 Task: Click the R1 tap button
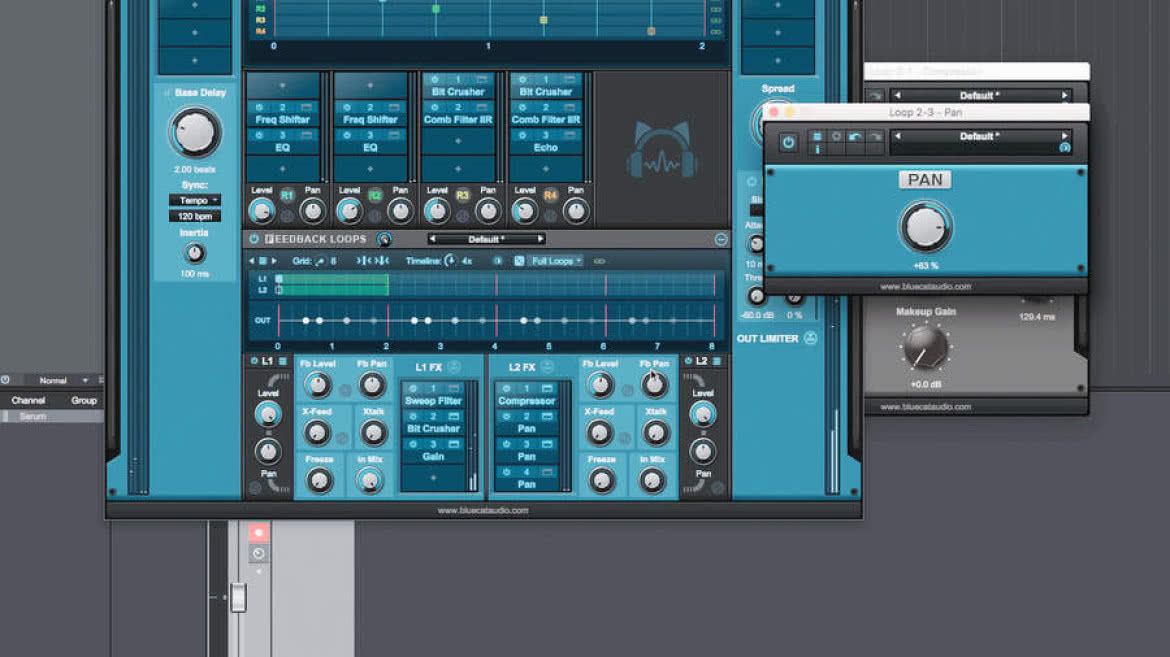point(287,196)
